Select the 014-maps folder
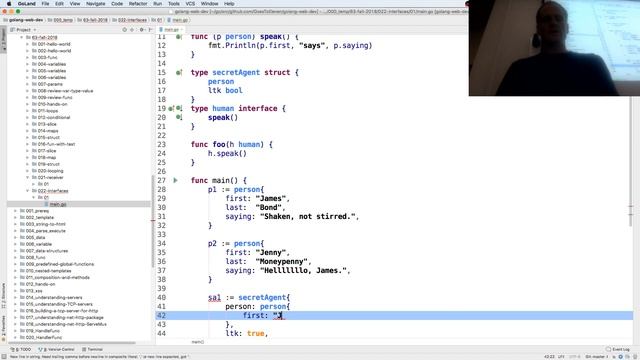 coord(48,131)
